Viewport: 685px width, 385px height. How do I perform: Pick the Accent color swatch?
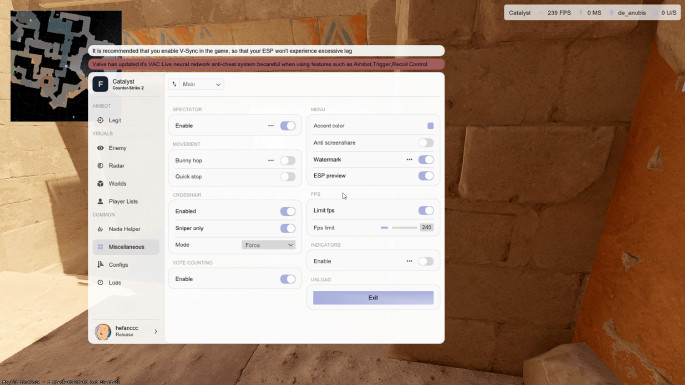[x=430, y=126]
